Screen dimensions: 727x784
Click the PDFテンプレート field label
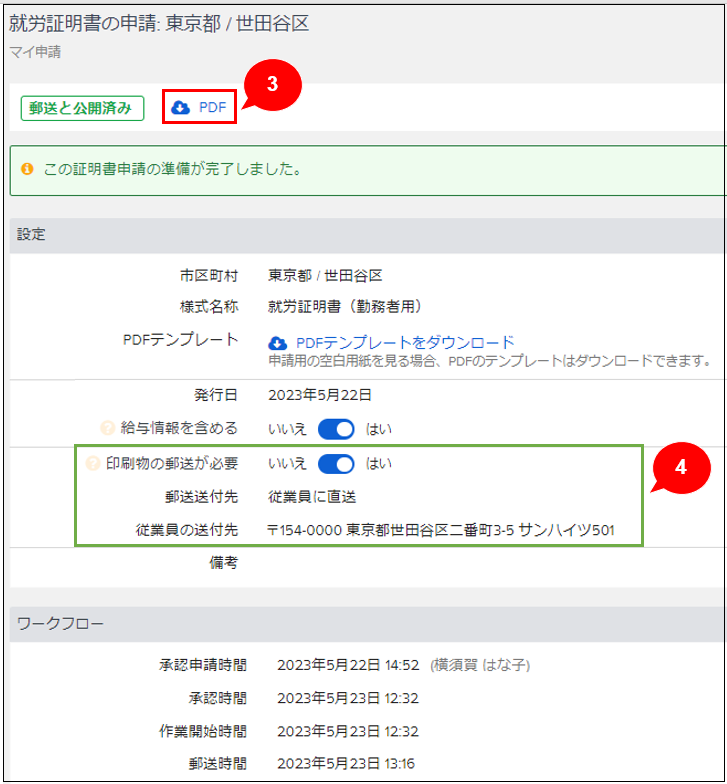click(180, 340)
